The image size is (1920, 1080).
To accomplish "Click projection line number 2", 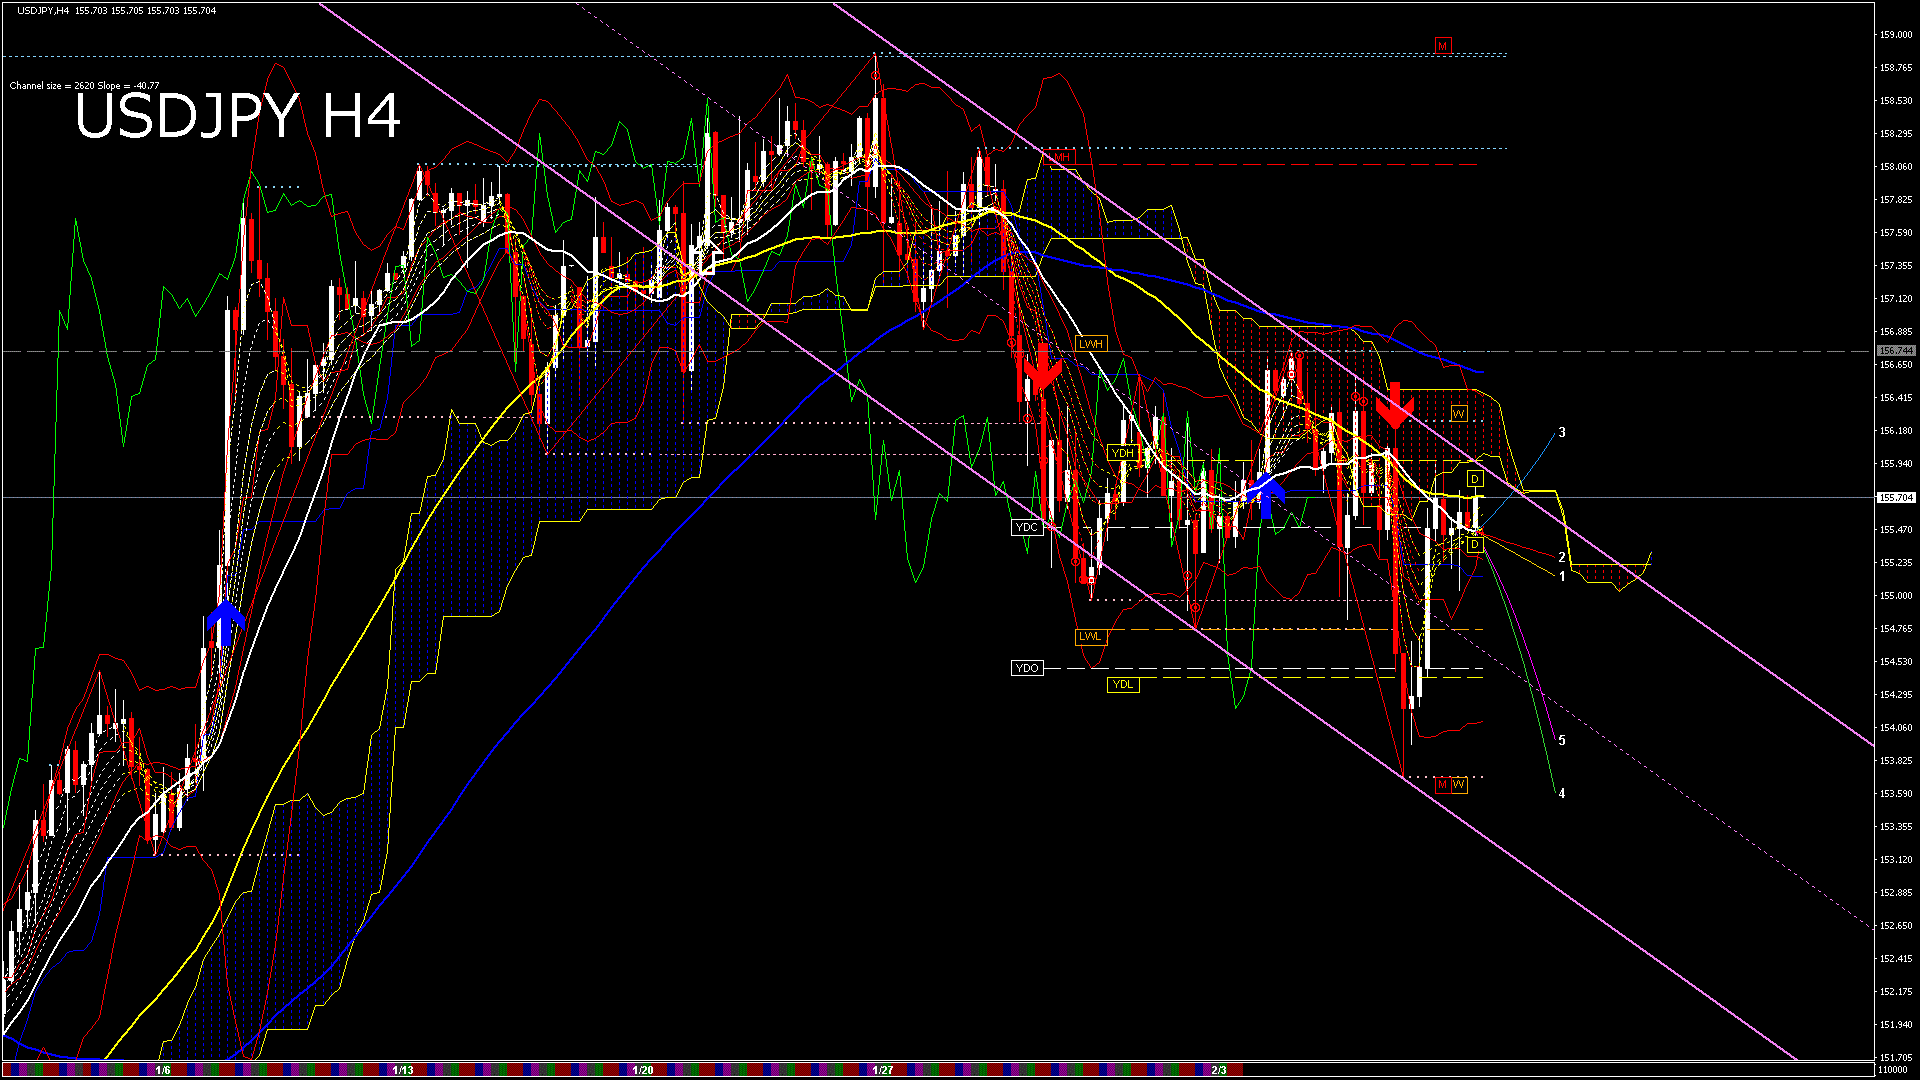I will pos(1562,558).
